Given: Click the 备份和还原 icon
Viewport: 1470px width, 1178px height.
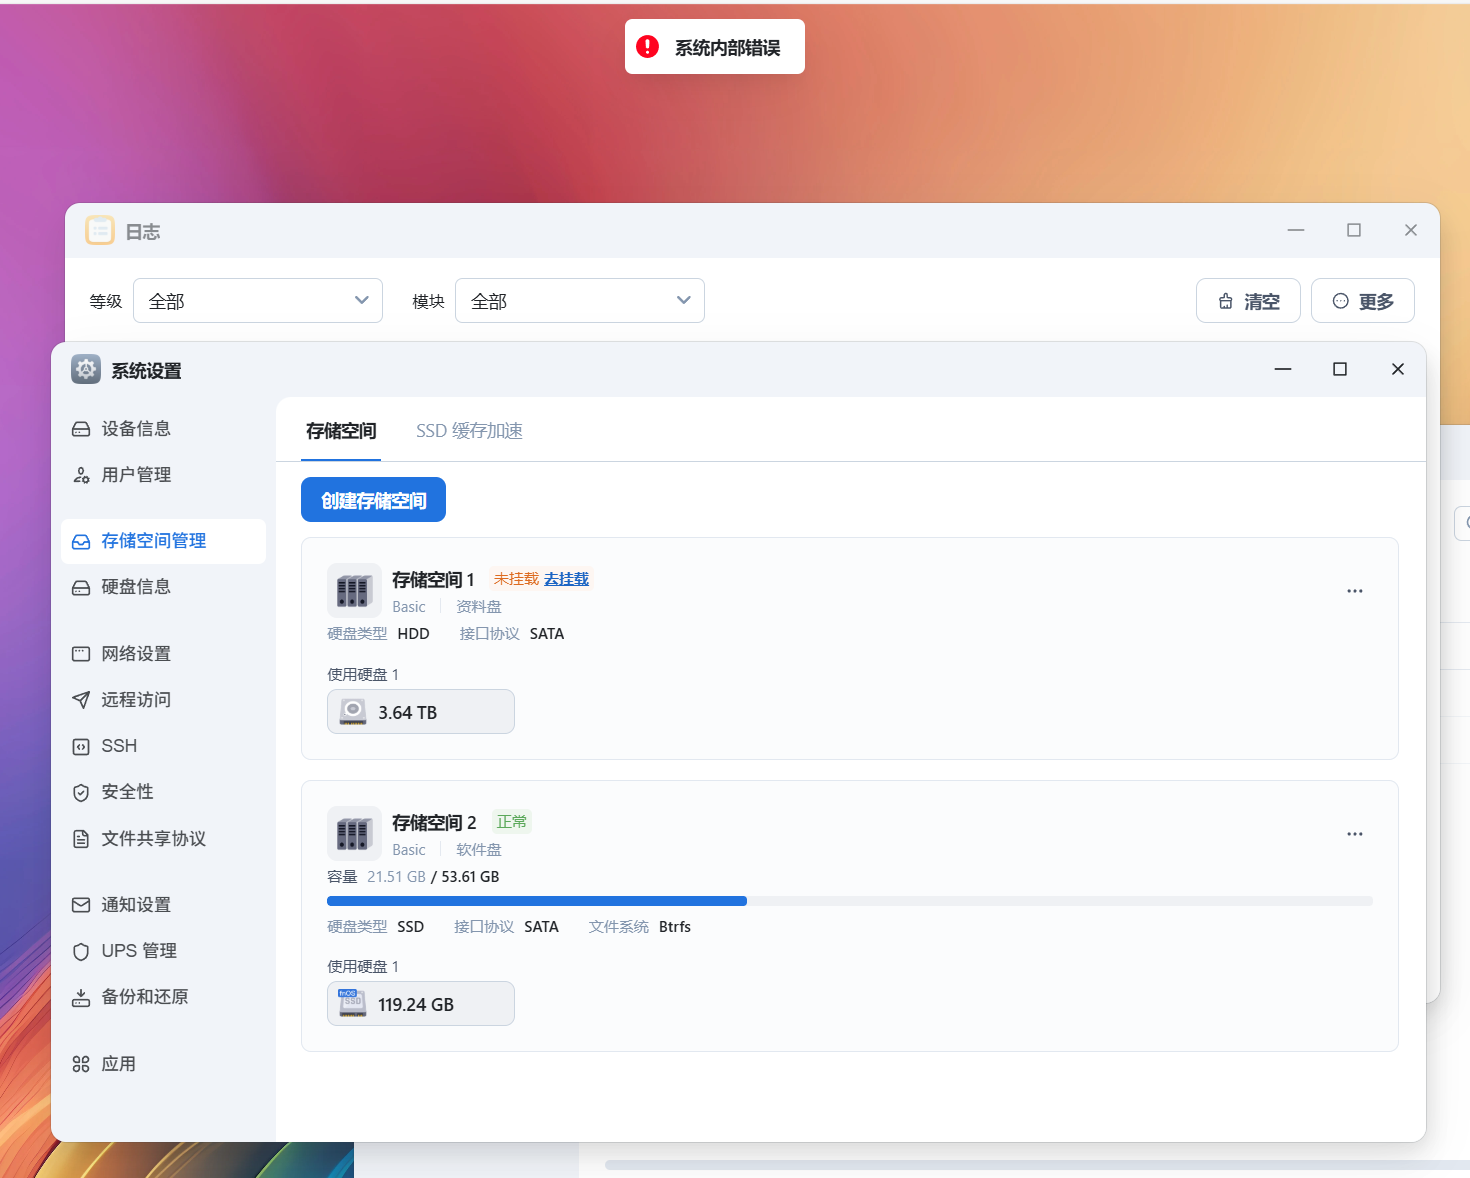Looking at the screenshot, I should pos(81,997).
